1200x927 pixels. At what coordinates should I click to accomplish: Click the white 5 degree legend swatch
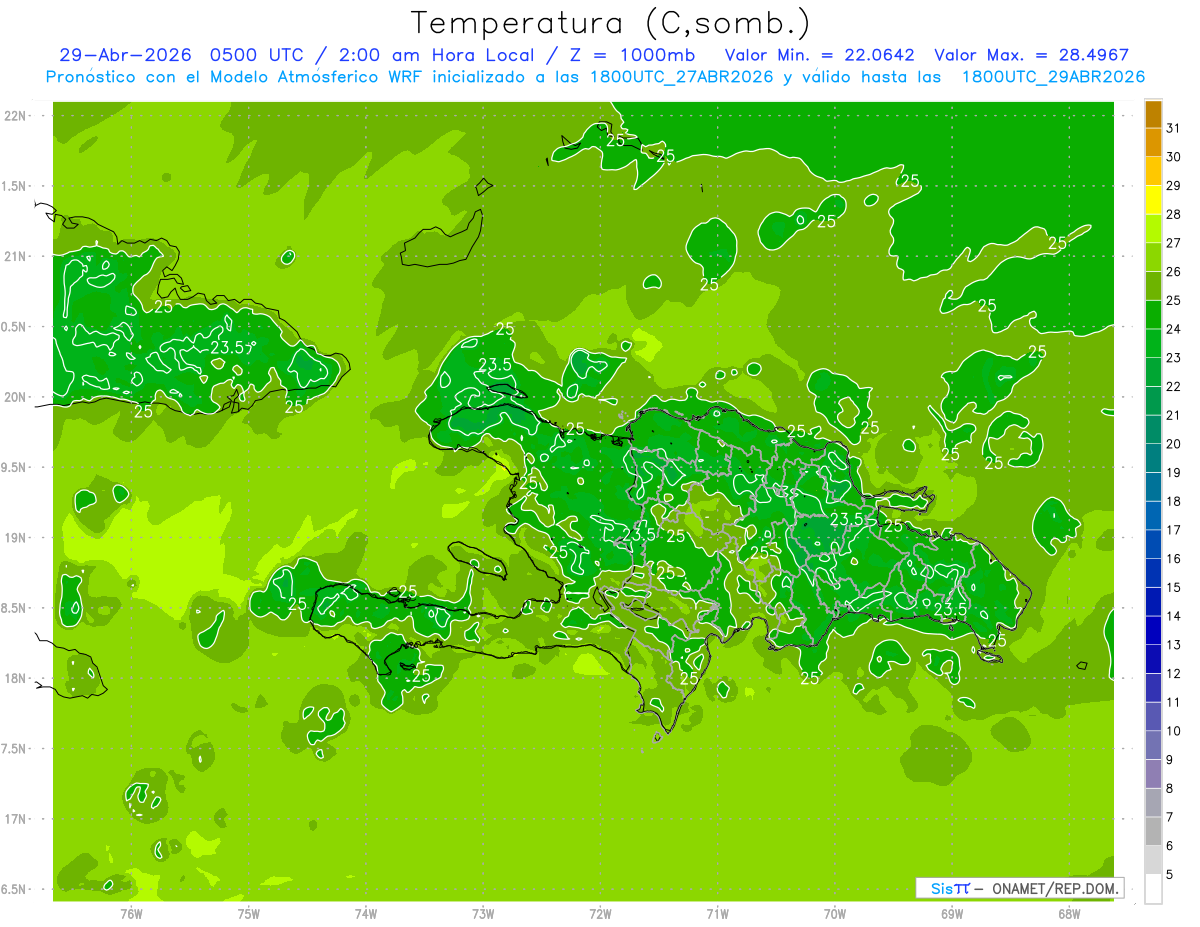[1153, 888]
